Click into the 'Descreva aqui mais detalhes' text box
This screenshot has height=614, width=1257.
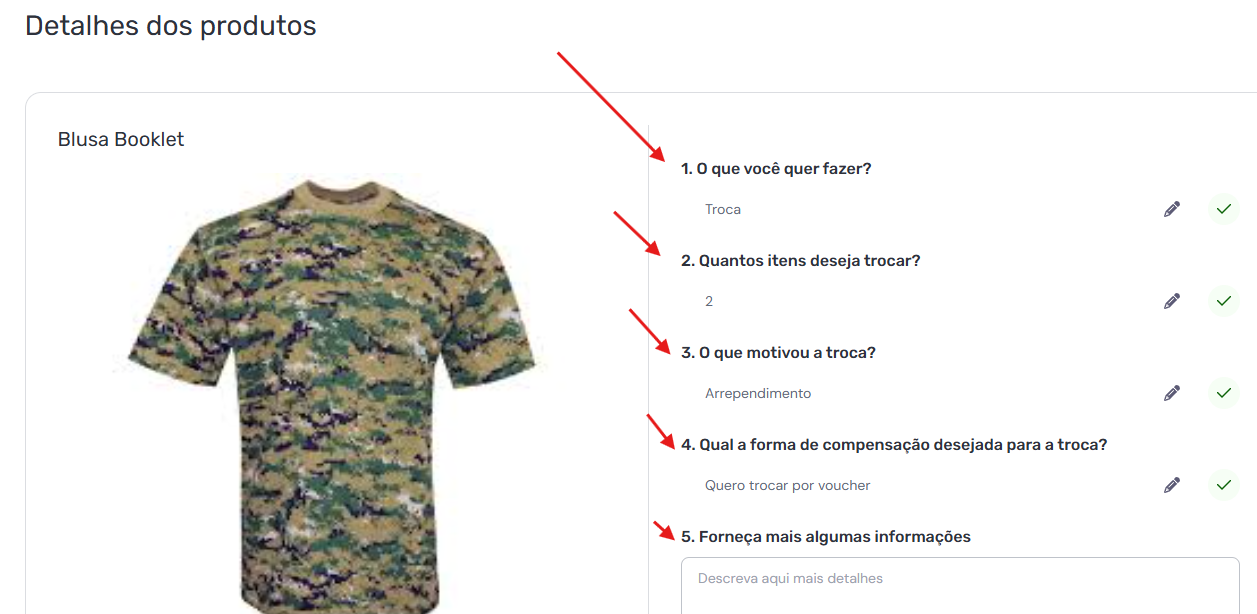click(960, 586)
